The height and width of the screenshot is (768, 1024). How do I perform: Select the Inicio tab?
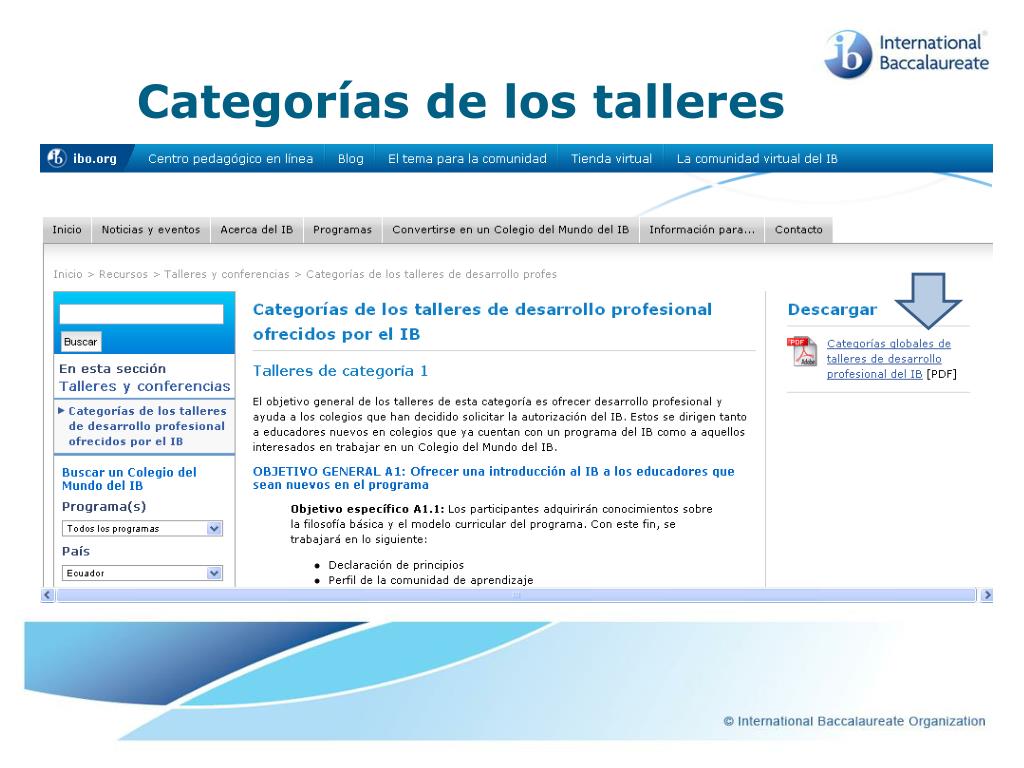67,230
